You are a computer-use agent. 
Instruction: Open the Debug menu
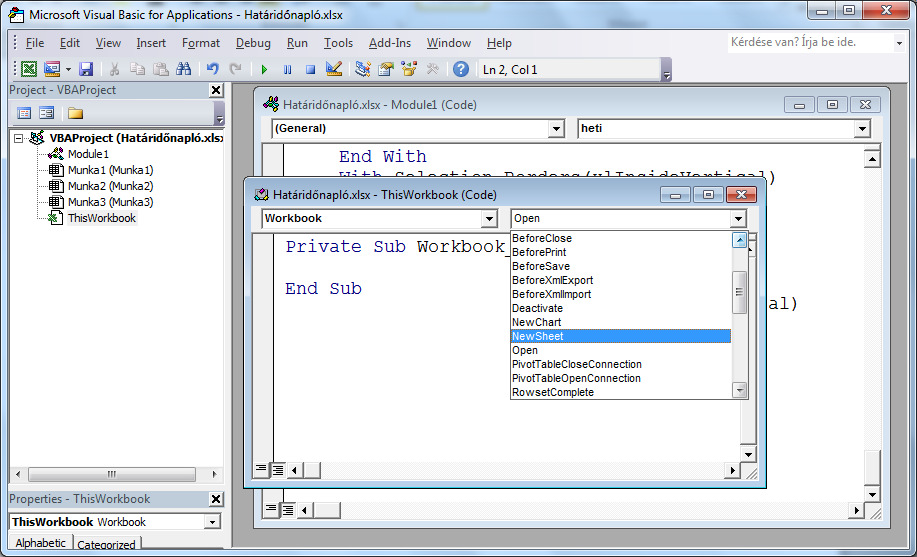253,43
